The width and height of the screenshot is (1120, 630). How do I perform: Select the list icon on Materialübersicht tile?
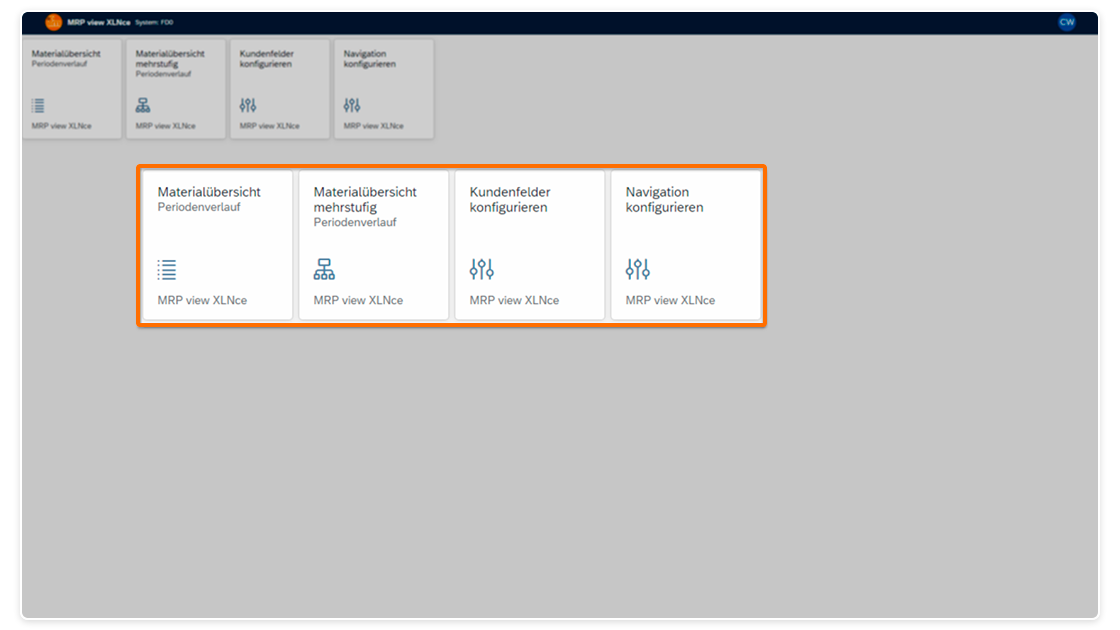coord(166,269)
